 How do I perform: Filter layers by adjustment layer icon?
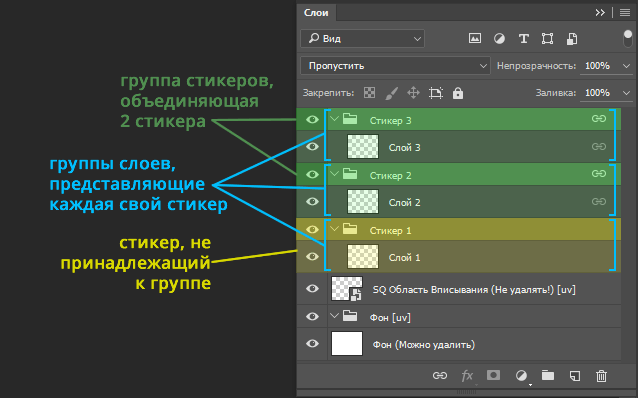click(499, 39)
